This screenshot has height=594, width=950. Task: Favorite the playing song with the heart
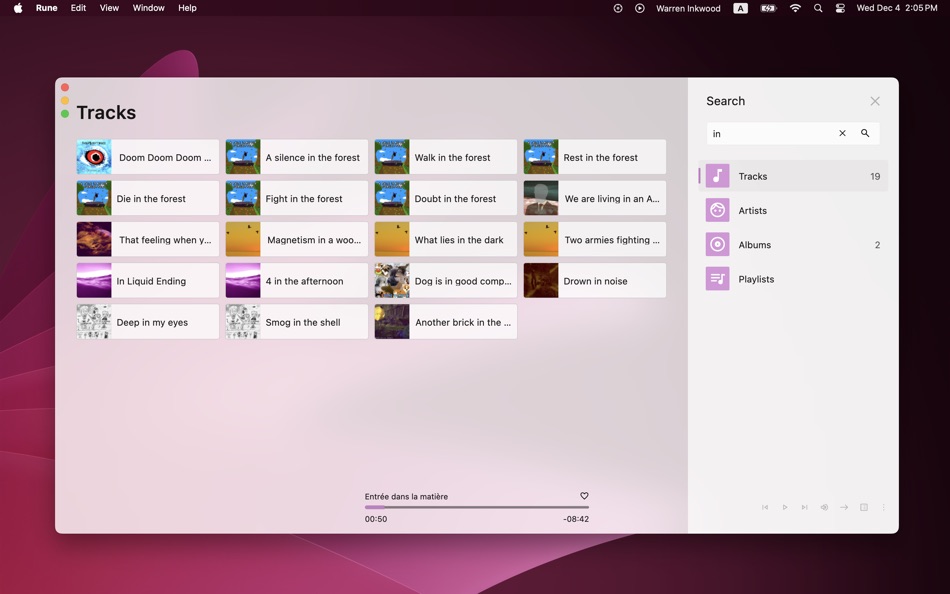(584, 495)
